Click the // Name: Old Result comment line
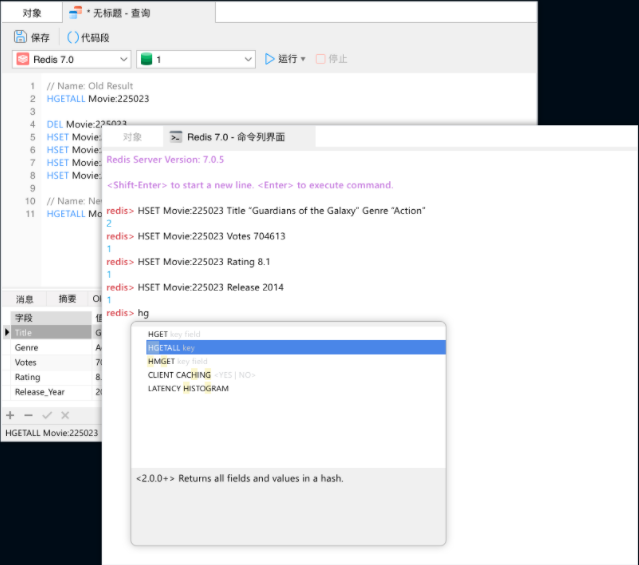Screen dimensions: 639x565 point(90,86)
